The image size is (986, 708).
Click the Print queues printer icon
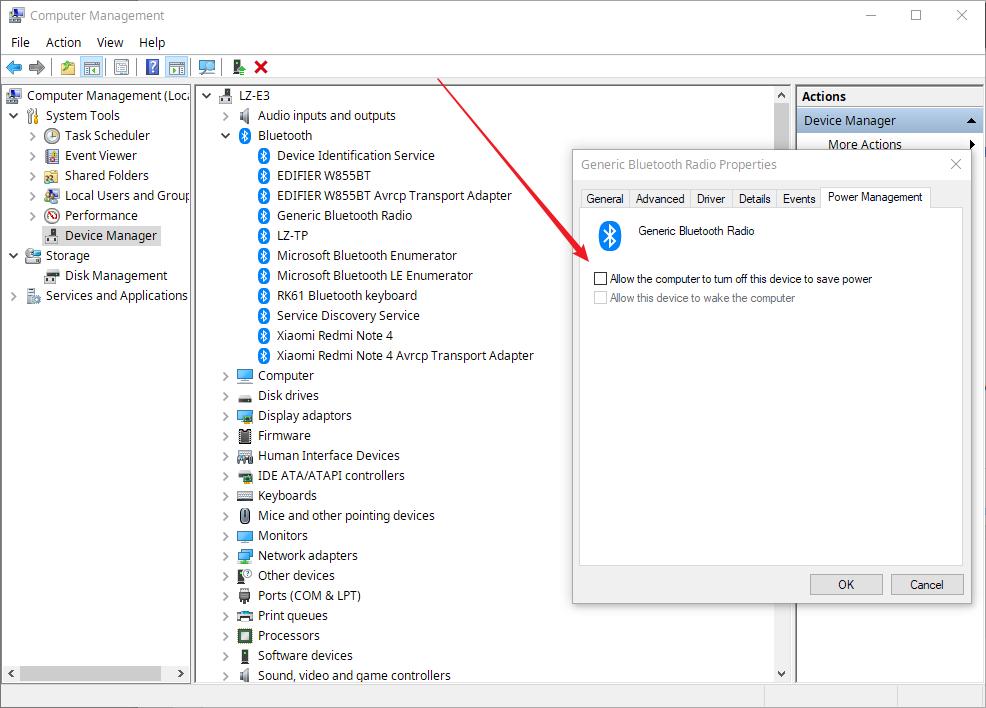click(245, 616)
